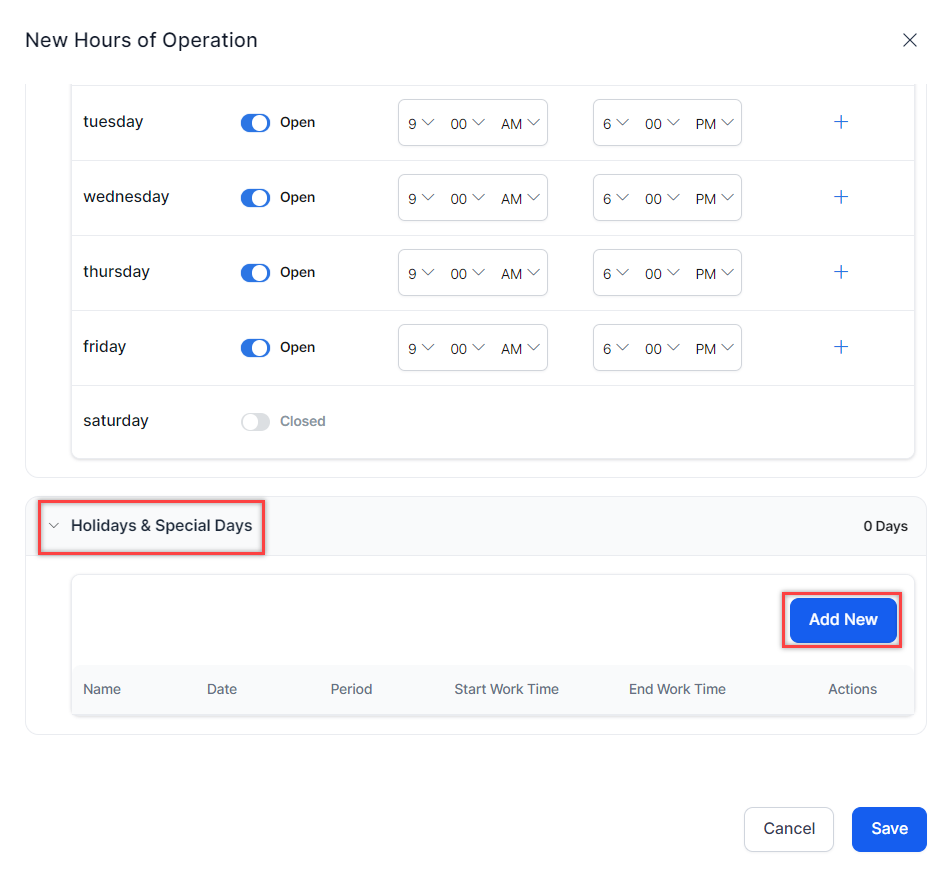The height and width of the screenshot is (872, 941).
Task: Open the tuesday start hour dropdown
Action: click(420, 123)
